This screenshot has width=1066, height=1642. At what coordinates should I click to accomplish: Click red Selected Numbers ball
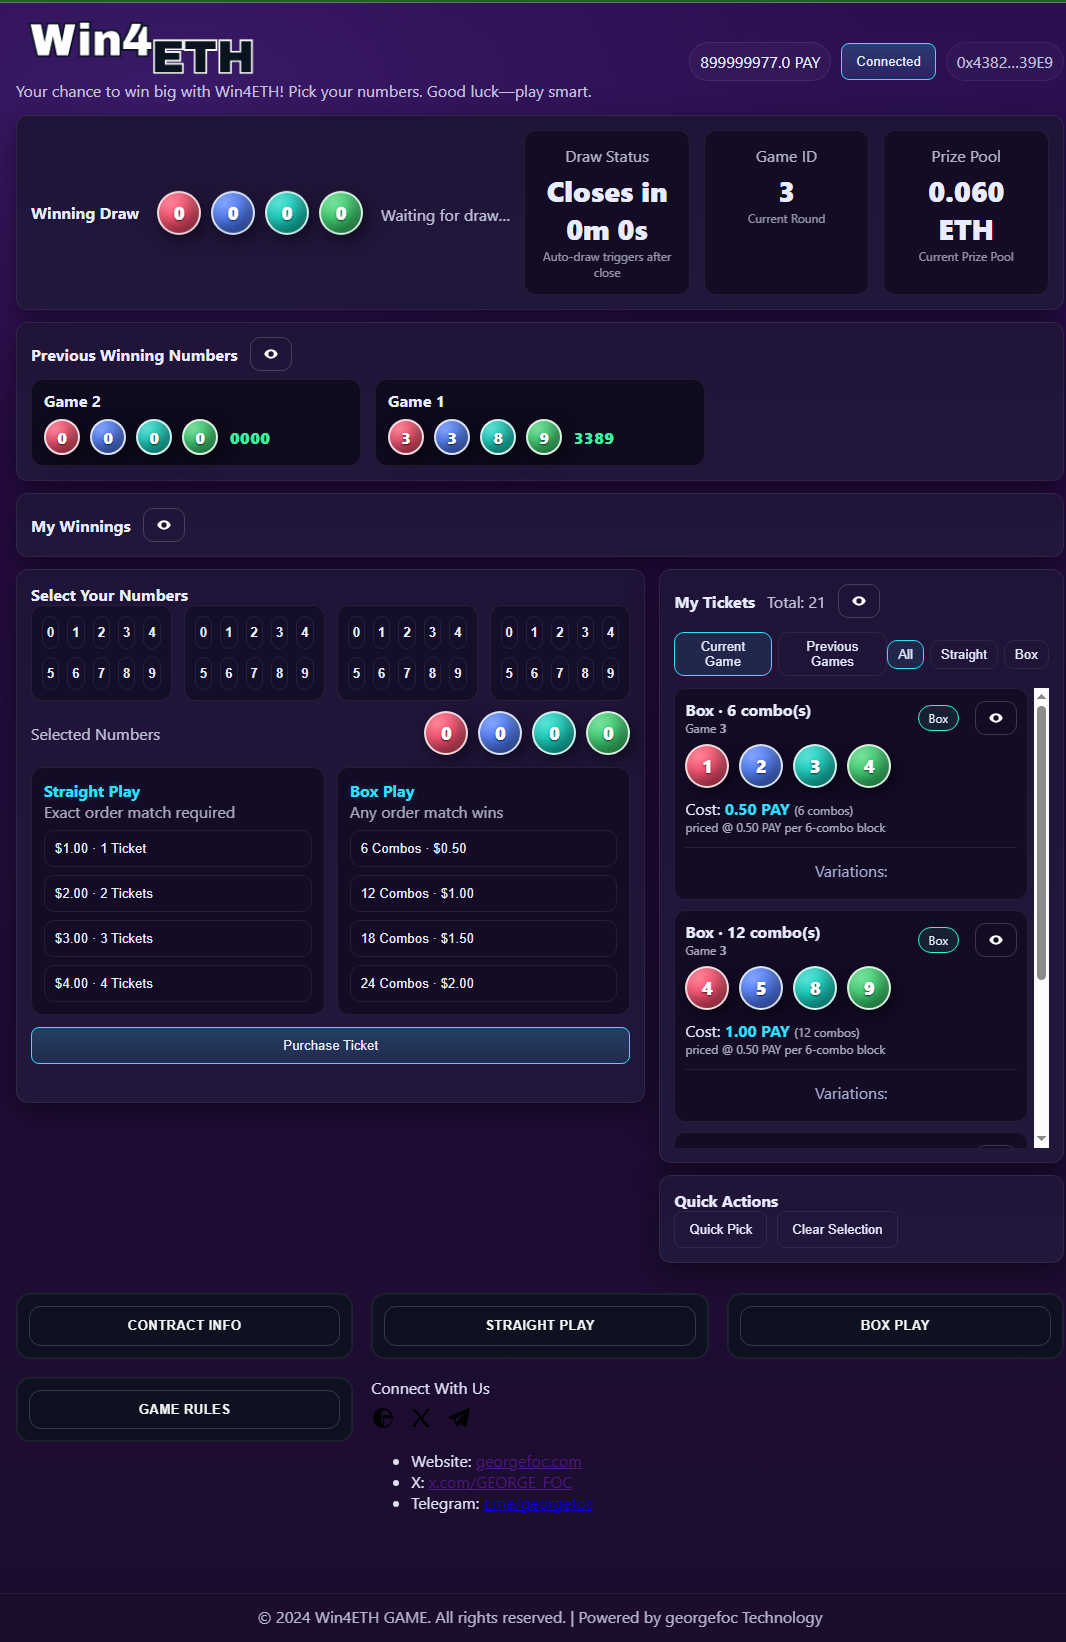click(x=447, y=733)
